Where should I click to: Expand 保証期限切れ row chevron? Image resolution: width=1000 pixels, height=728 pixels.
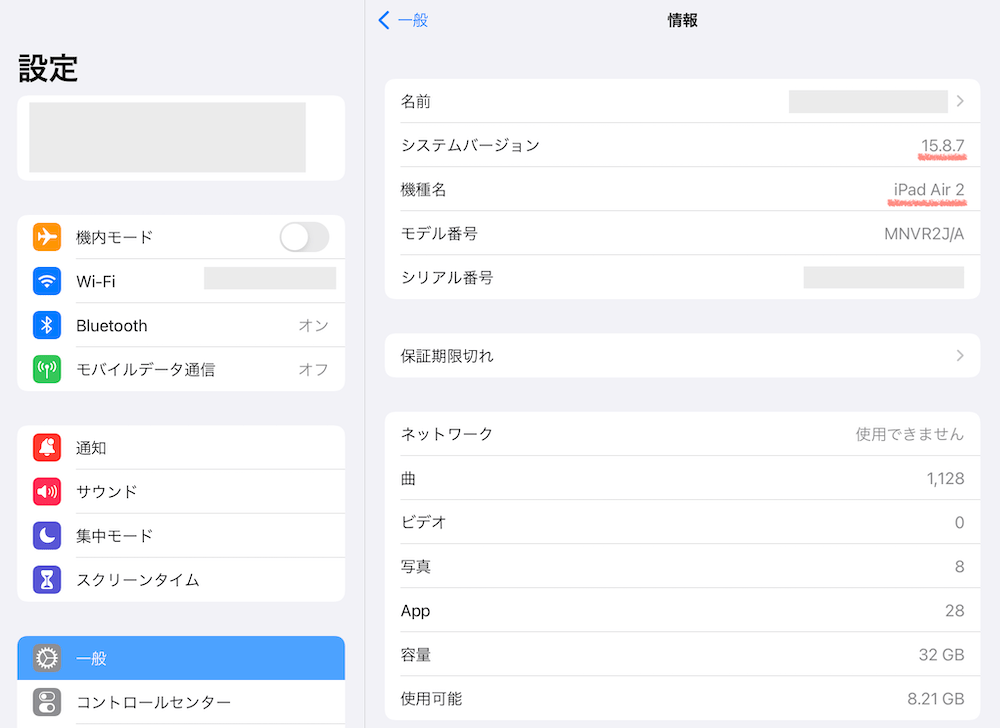[x=960, y=356]
